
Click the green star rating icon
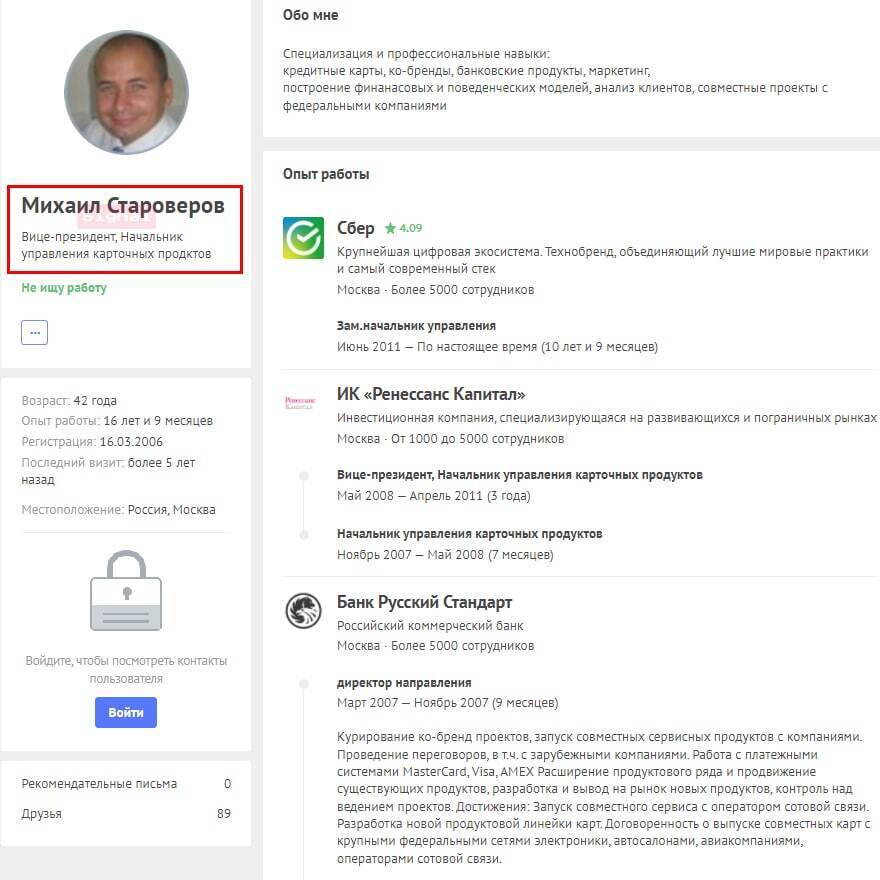(390, 228)
